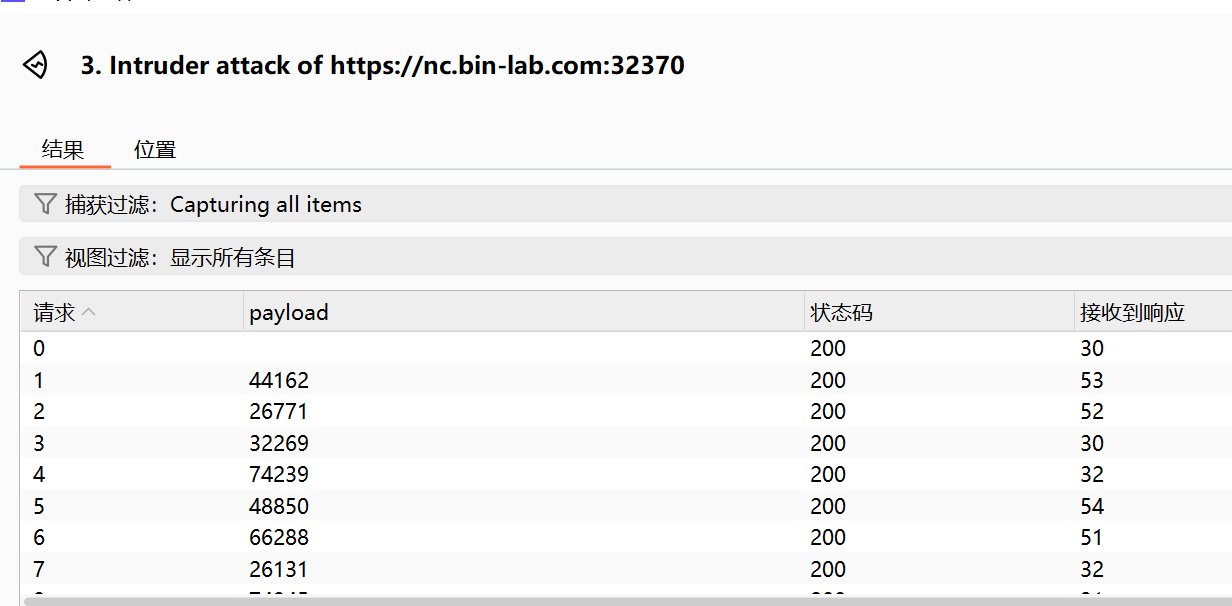Click the 请求 column header

[x=54, y=313]
